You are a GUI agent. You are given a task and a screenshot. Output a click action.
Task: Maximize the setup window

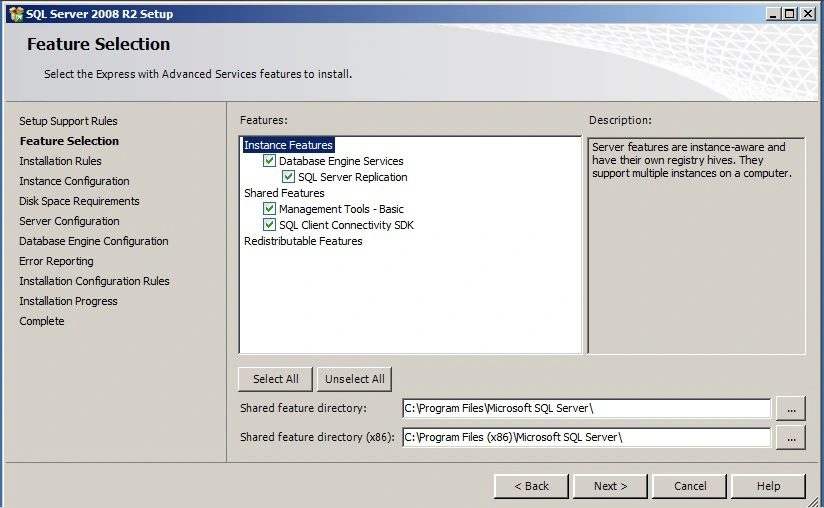pyautogui.click(x=790, y=13)
